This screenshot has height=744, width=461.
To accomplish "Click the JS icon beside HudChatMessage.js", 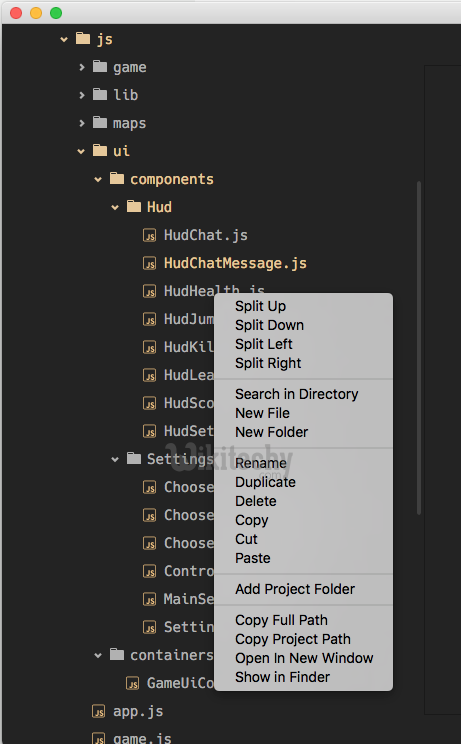I will pos(149,263).
